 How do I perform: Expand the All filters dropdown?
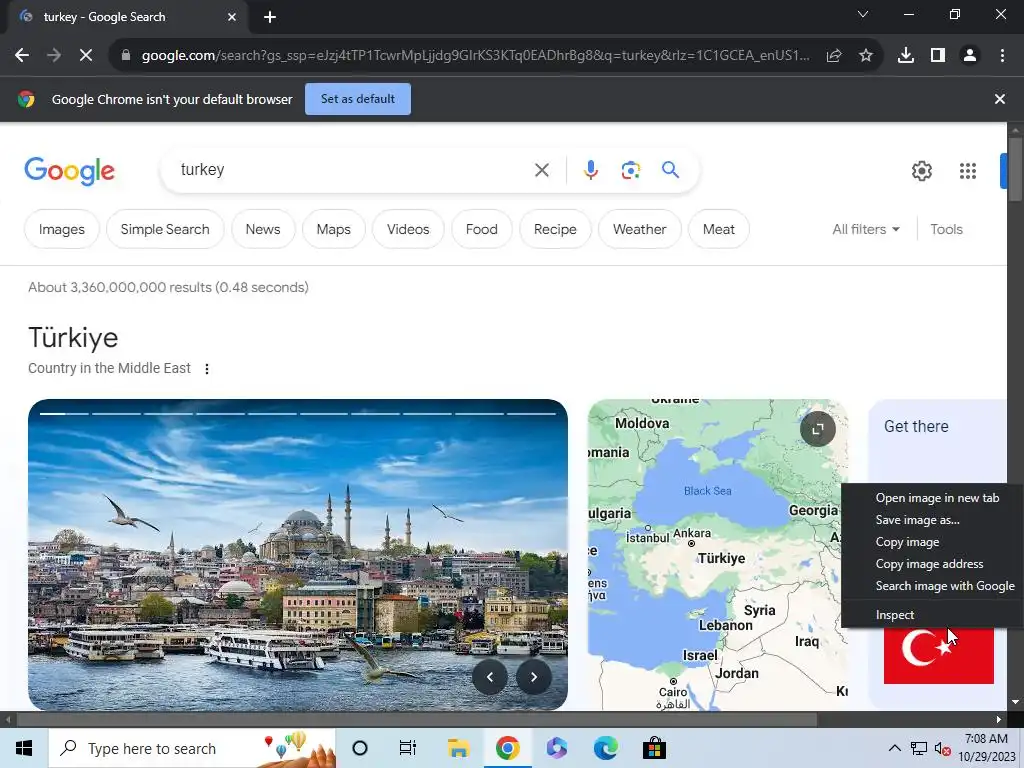(x=866, y=229)
